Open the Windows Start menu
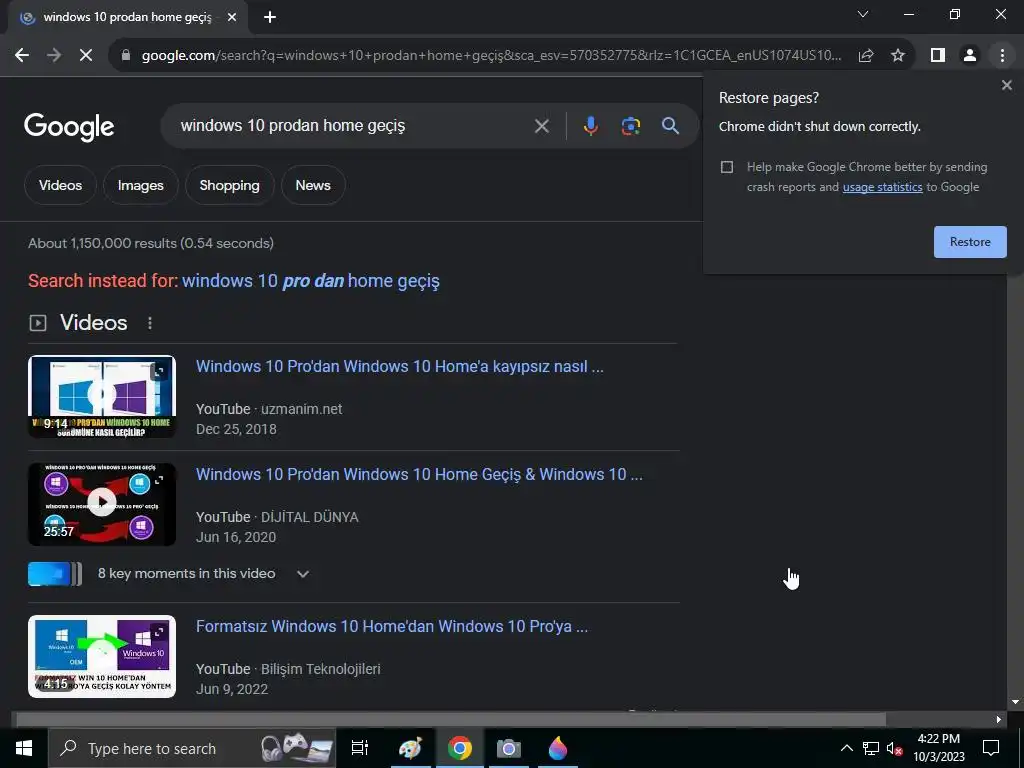Viewport: 1024px width, 768px height. click(x=24, y=748)
